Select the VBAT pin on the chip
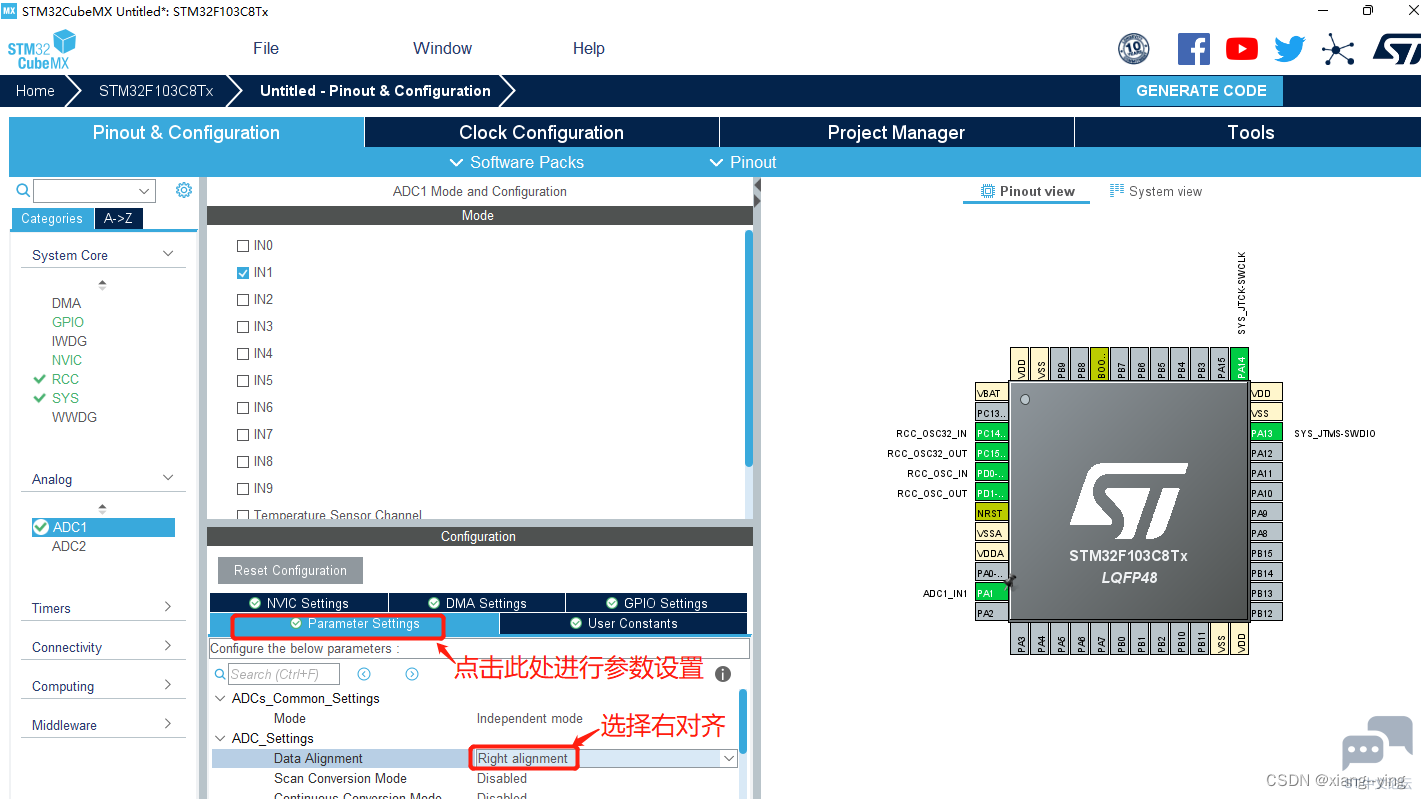 click(x=991, y=393)
